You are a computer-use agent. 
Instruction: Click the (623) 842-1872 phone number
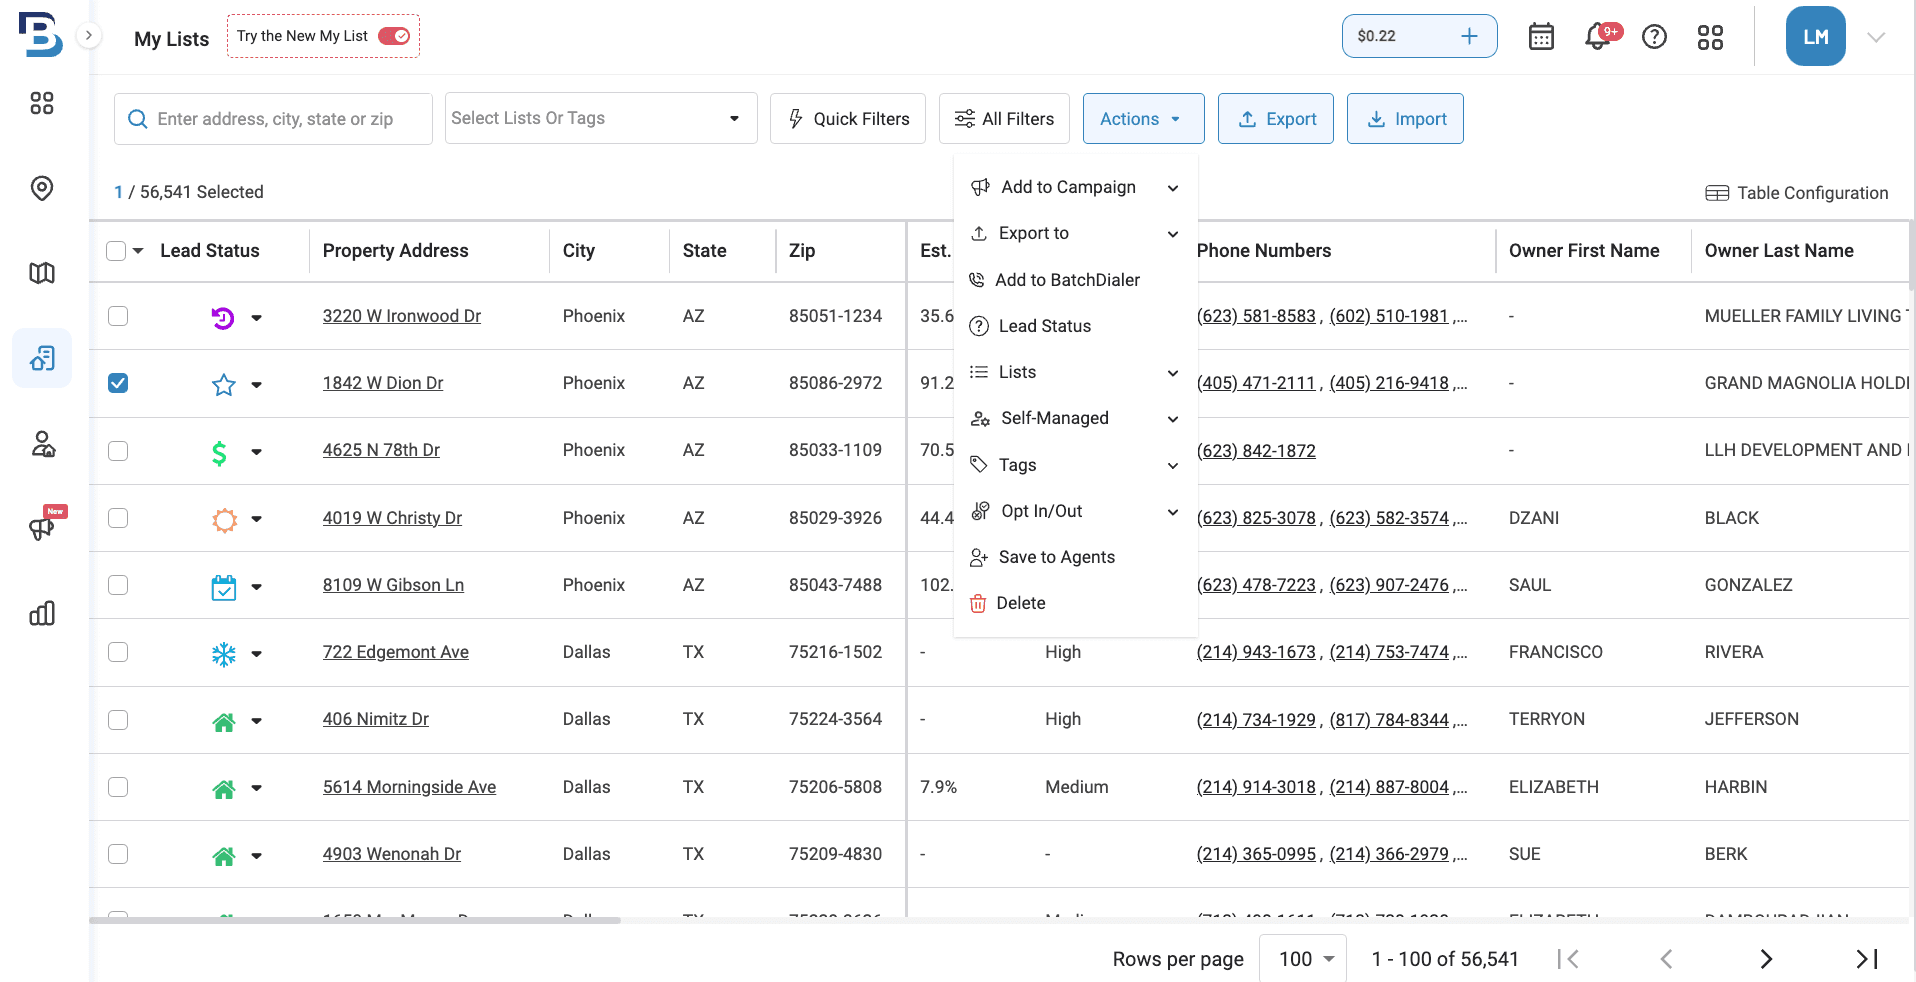click(x=1256, y=451)
